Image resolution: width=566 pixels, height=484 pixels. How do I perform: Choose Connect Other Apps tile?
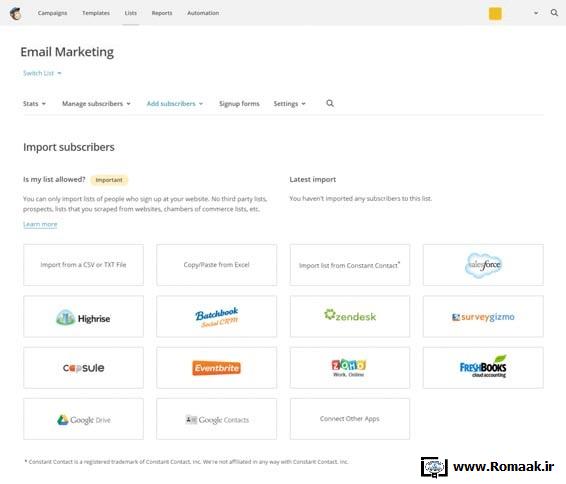click(350, 419)
